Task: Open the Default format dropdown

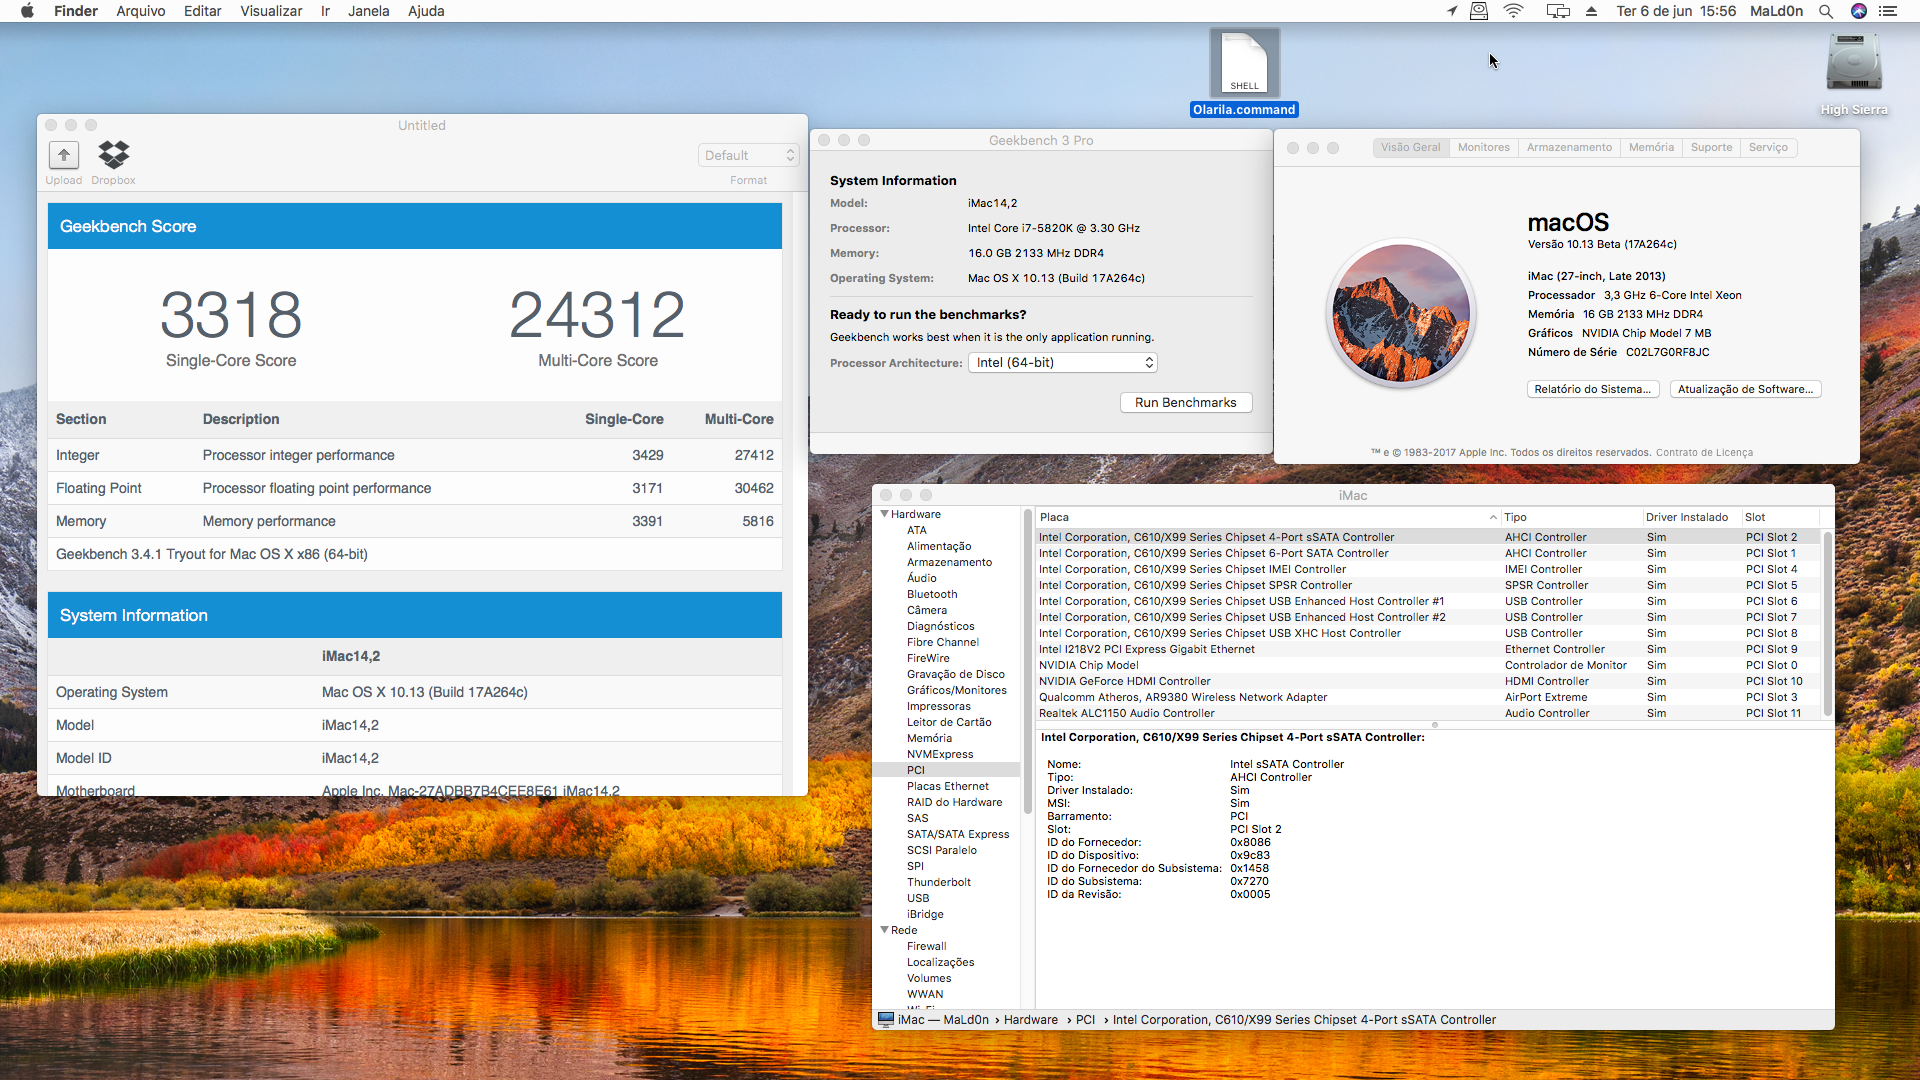Action: [748, 155]
